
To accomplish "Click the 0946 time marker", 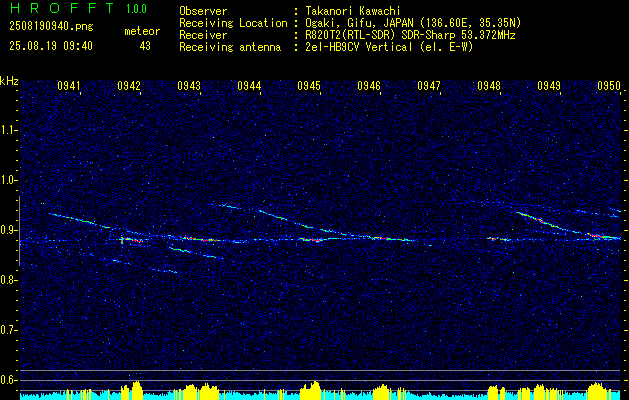I will [369, 86].
